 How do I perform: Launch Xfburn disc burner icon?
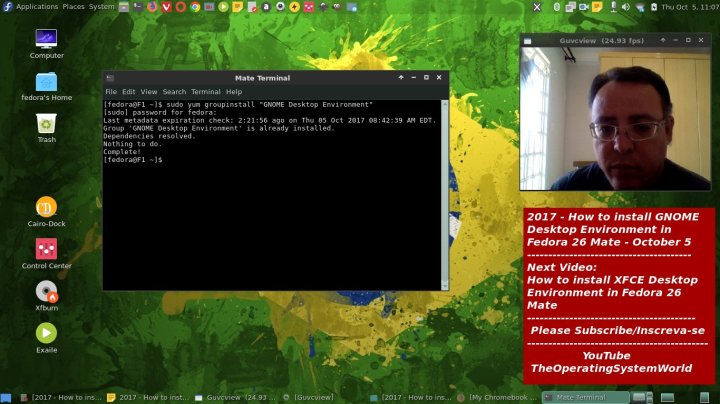point(46,292)
